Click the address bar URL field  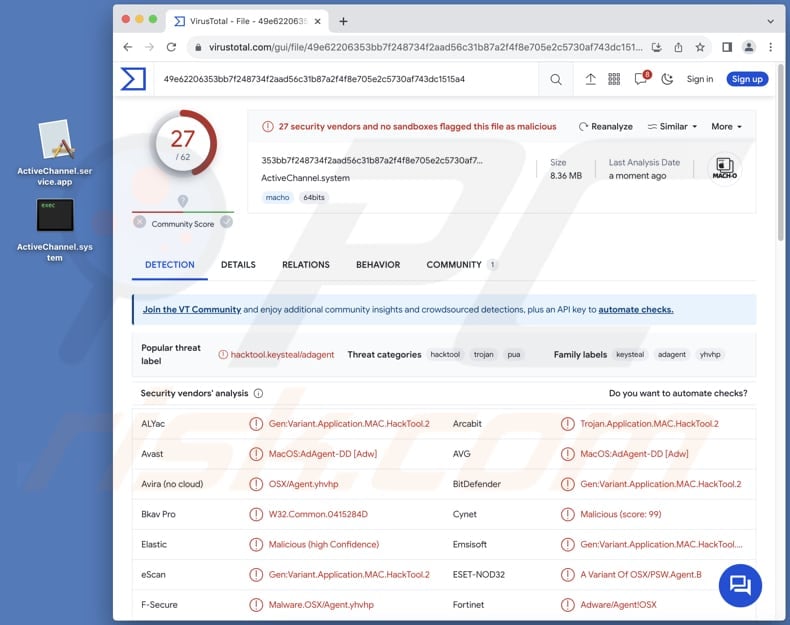coord(426,47)
